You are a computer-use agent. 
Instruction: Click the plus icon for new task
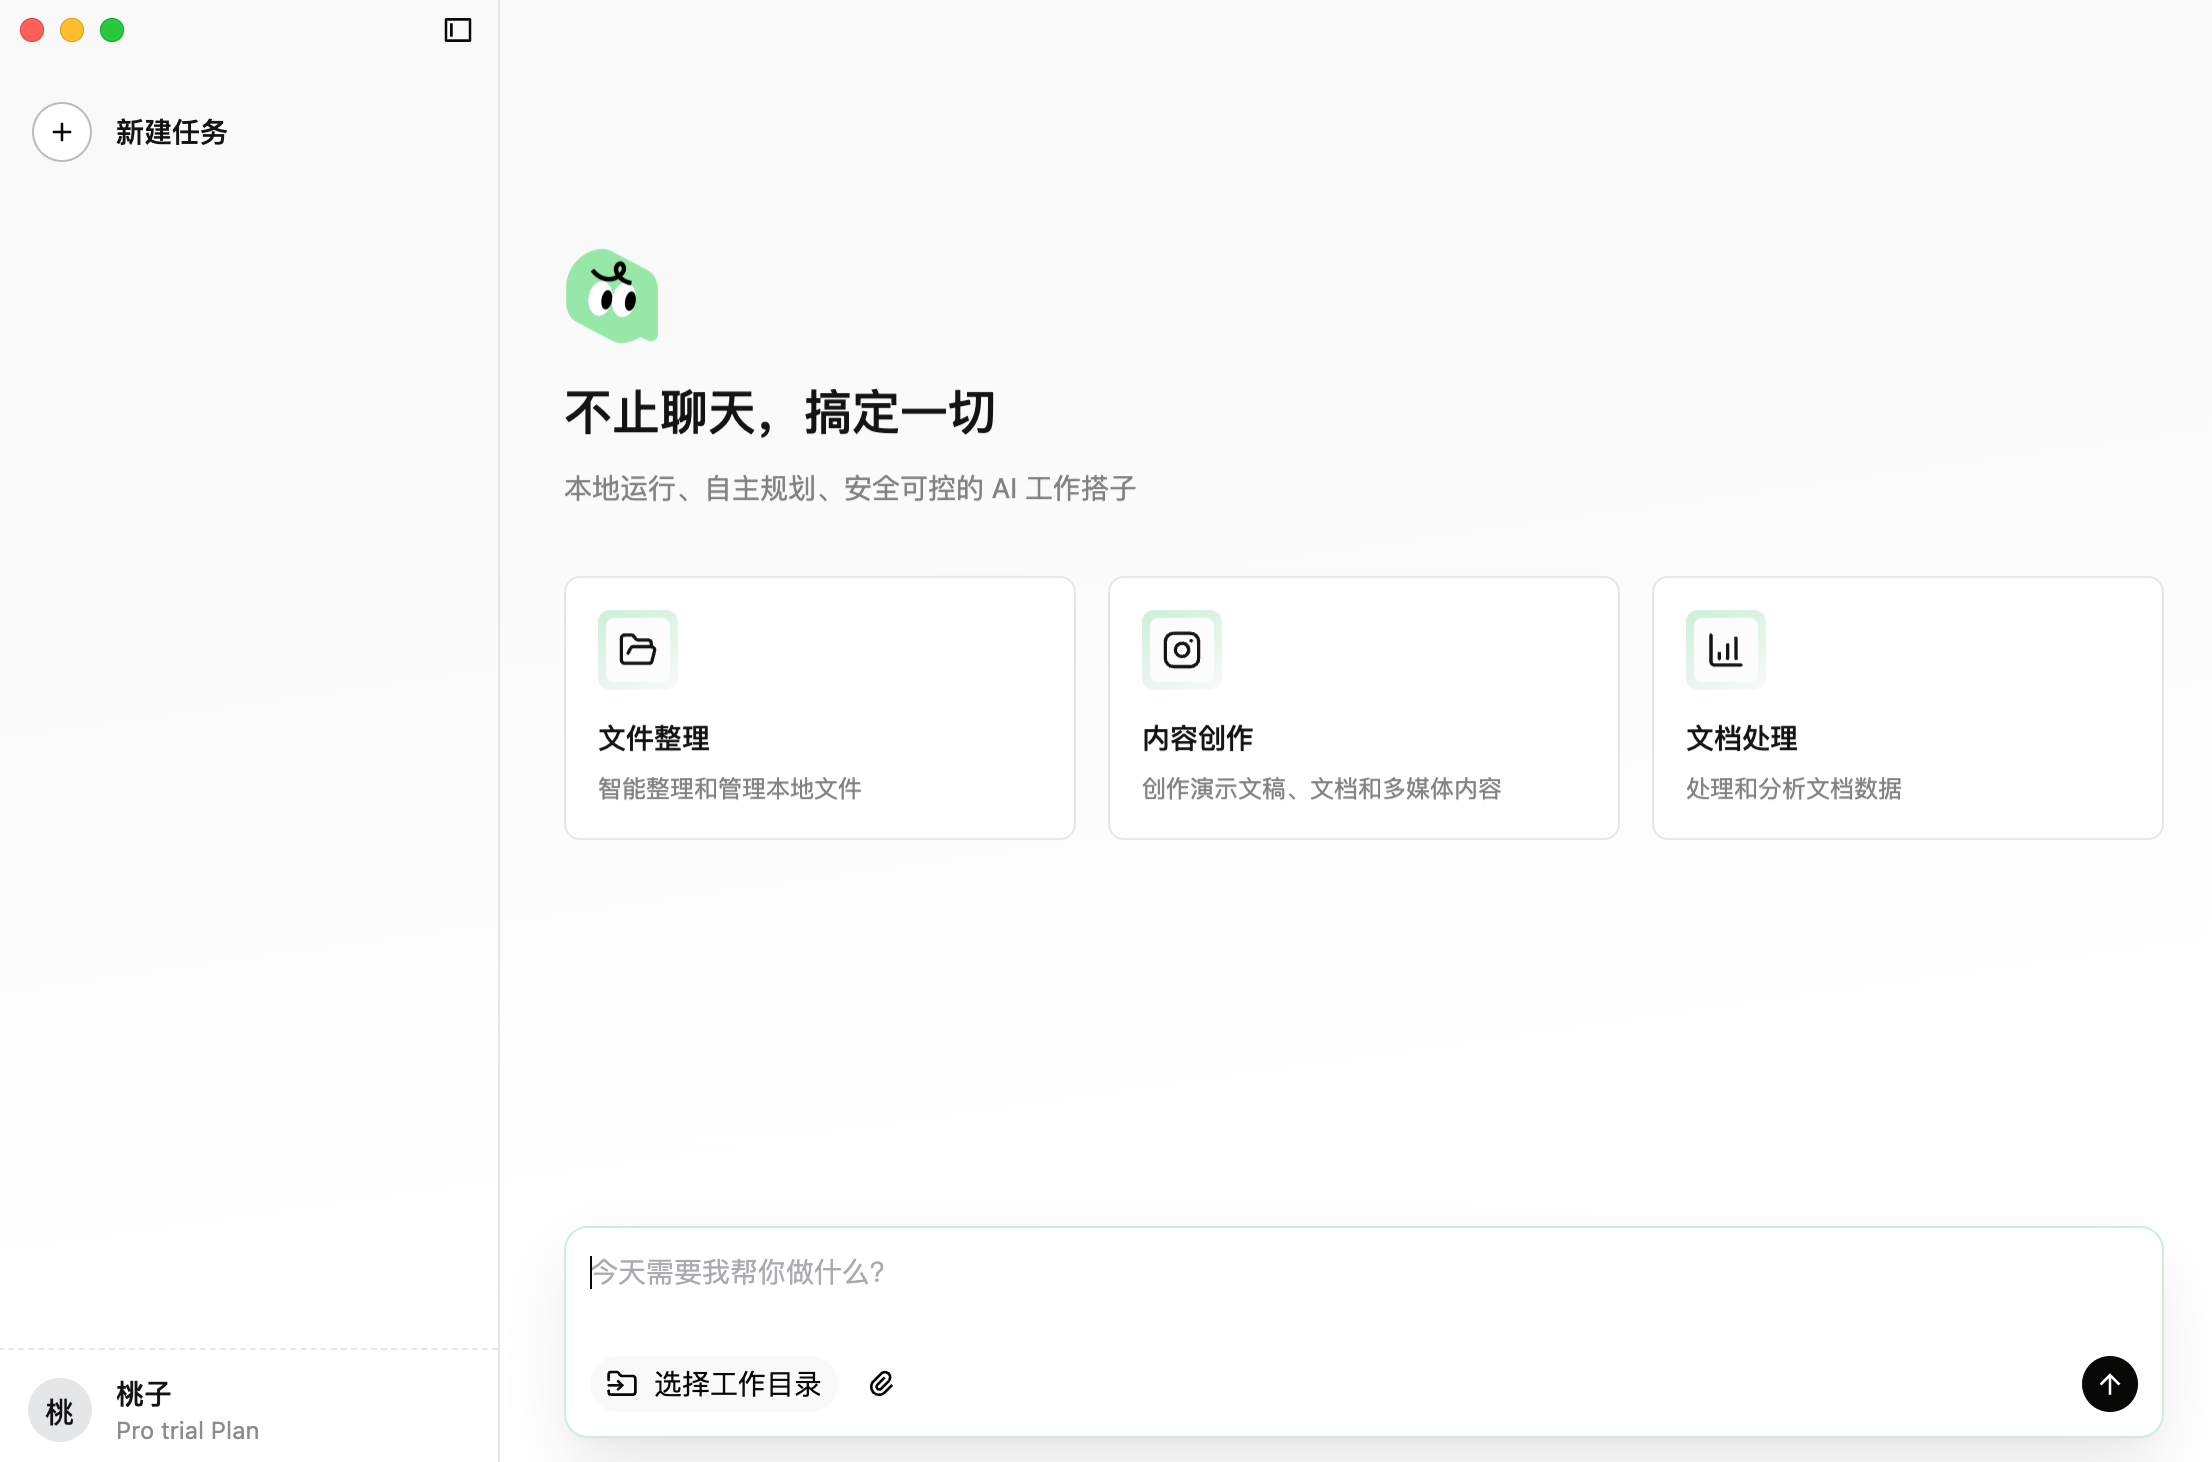[x=61, y=131]
